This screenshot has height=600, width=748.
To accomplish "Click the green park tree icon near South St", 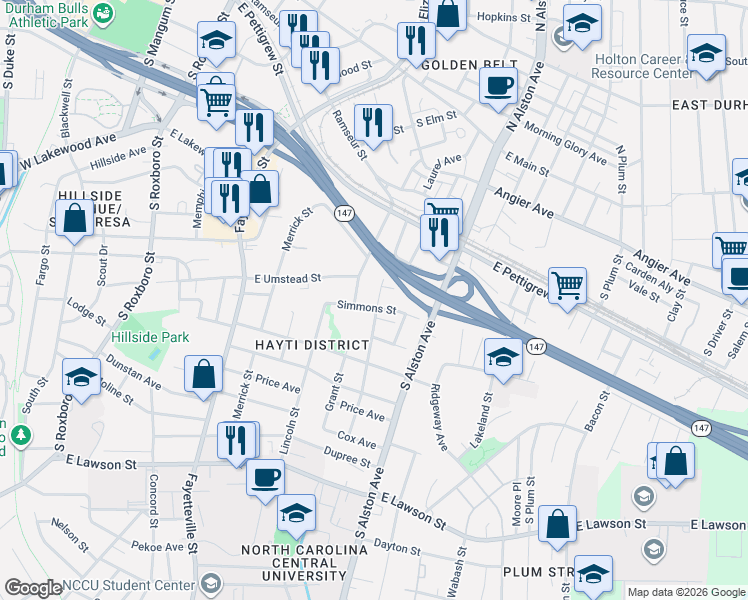I will click(21, 435).
